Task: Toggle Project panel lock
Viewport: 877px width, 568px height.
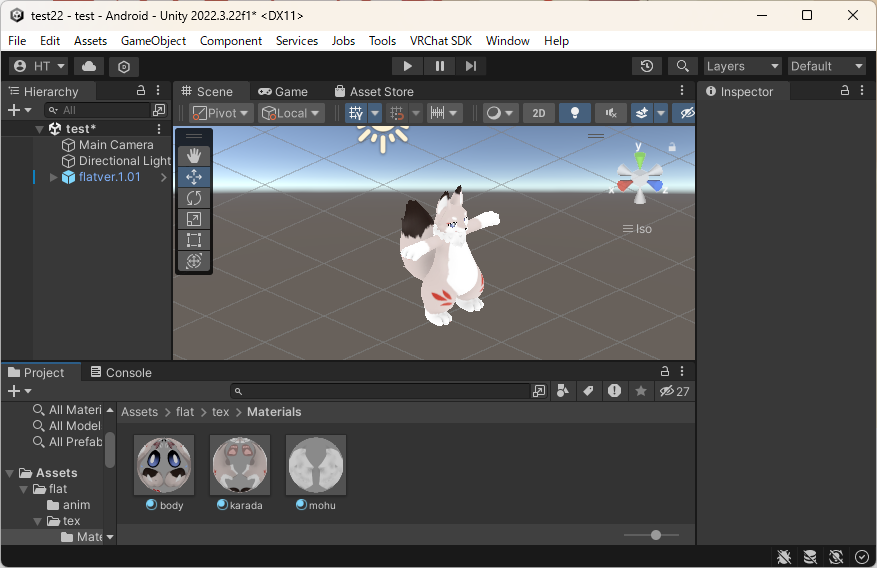Action: [664, 371]
